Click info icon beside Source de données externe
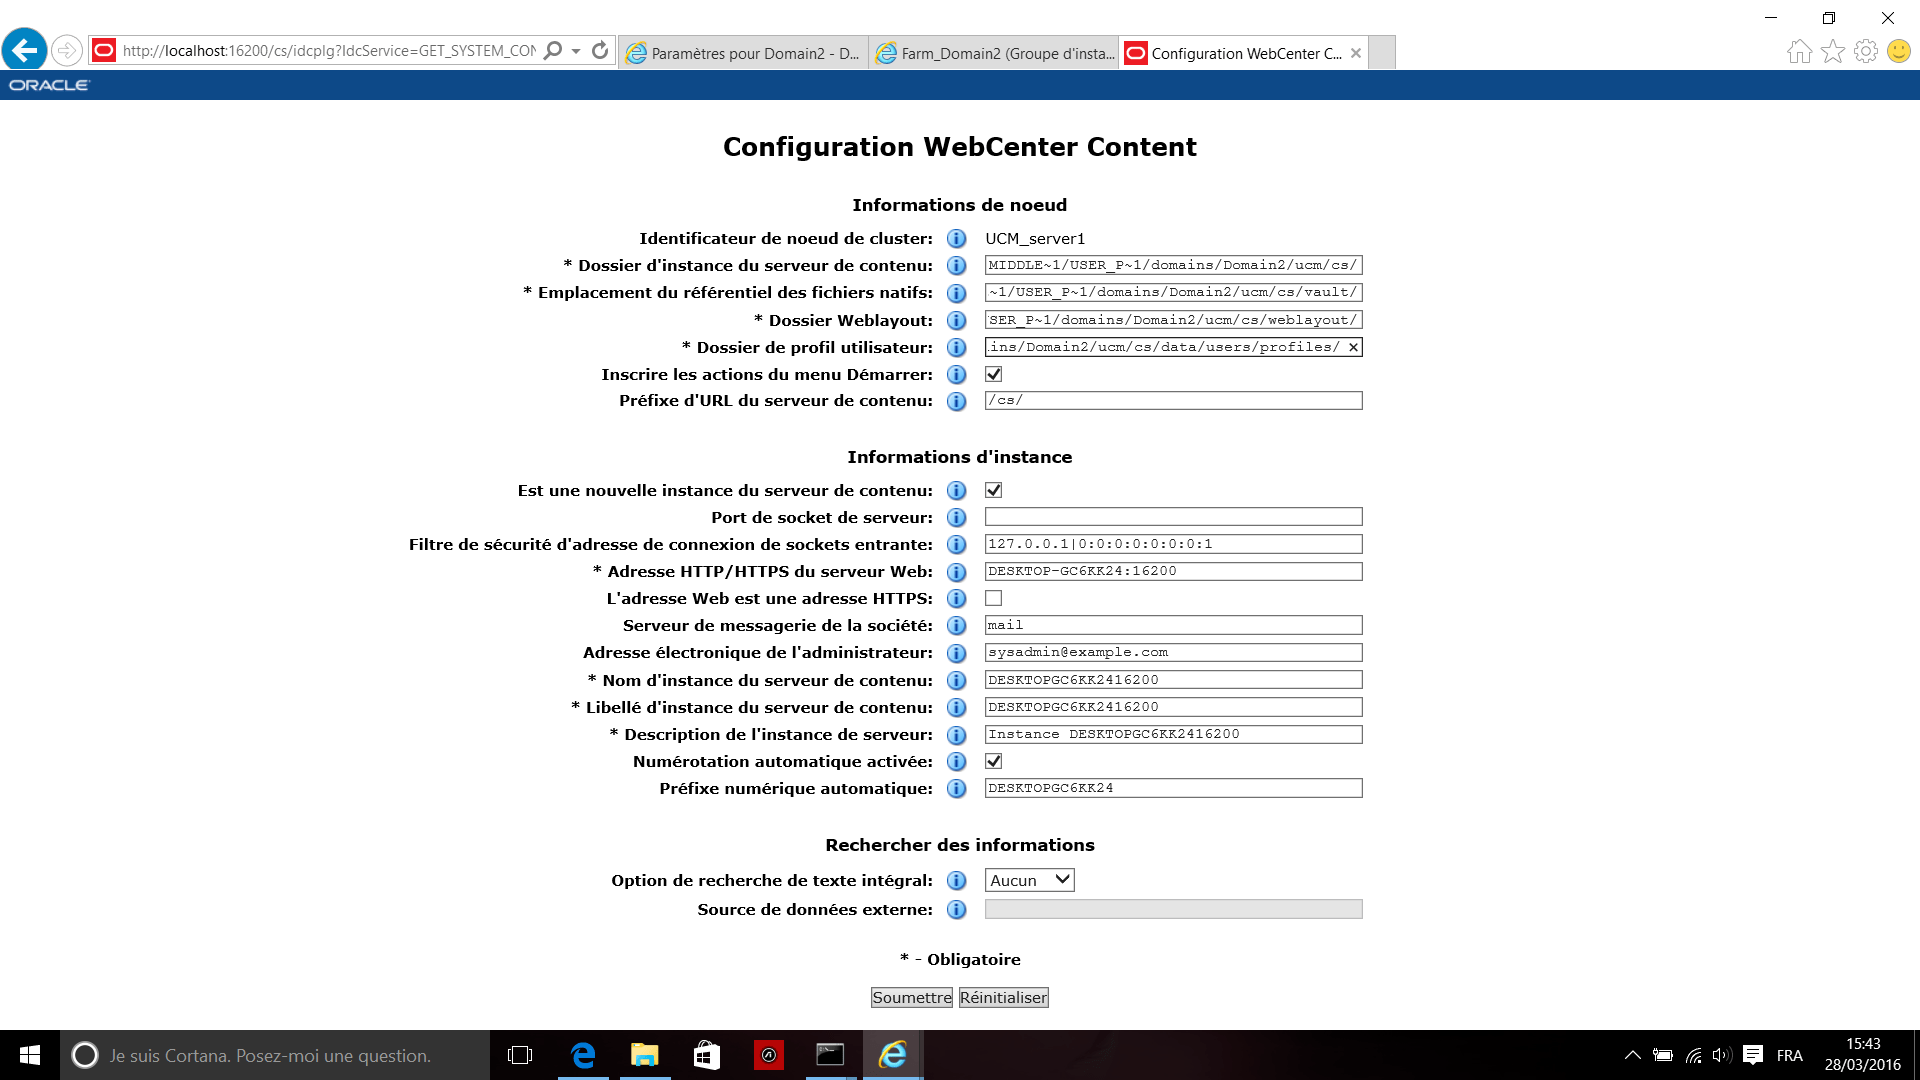 [x=956, y=910]
